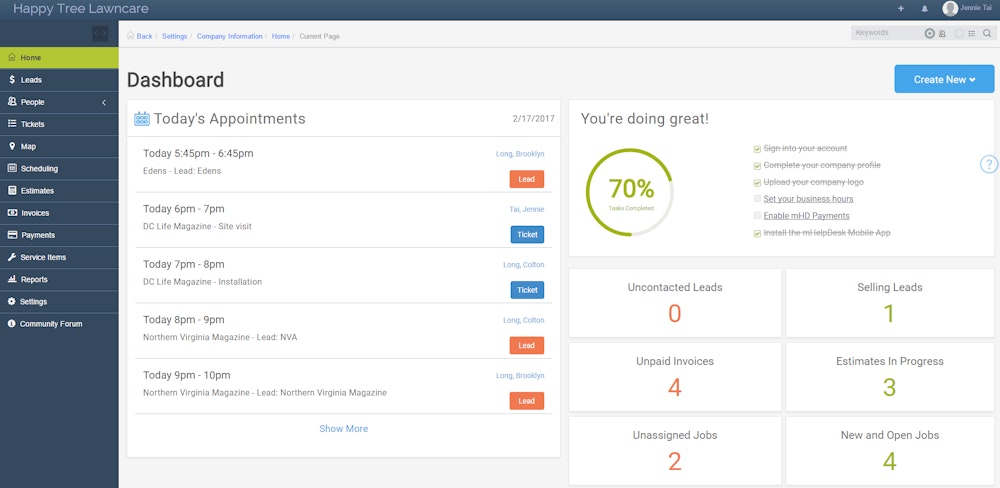Click the 70% tasks completed progress circle

pos(630,192)
